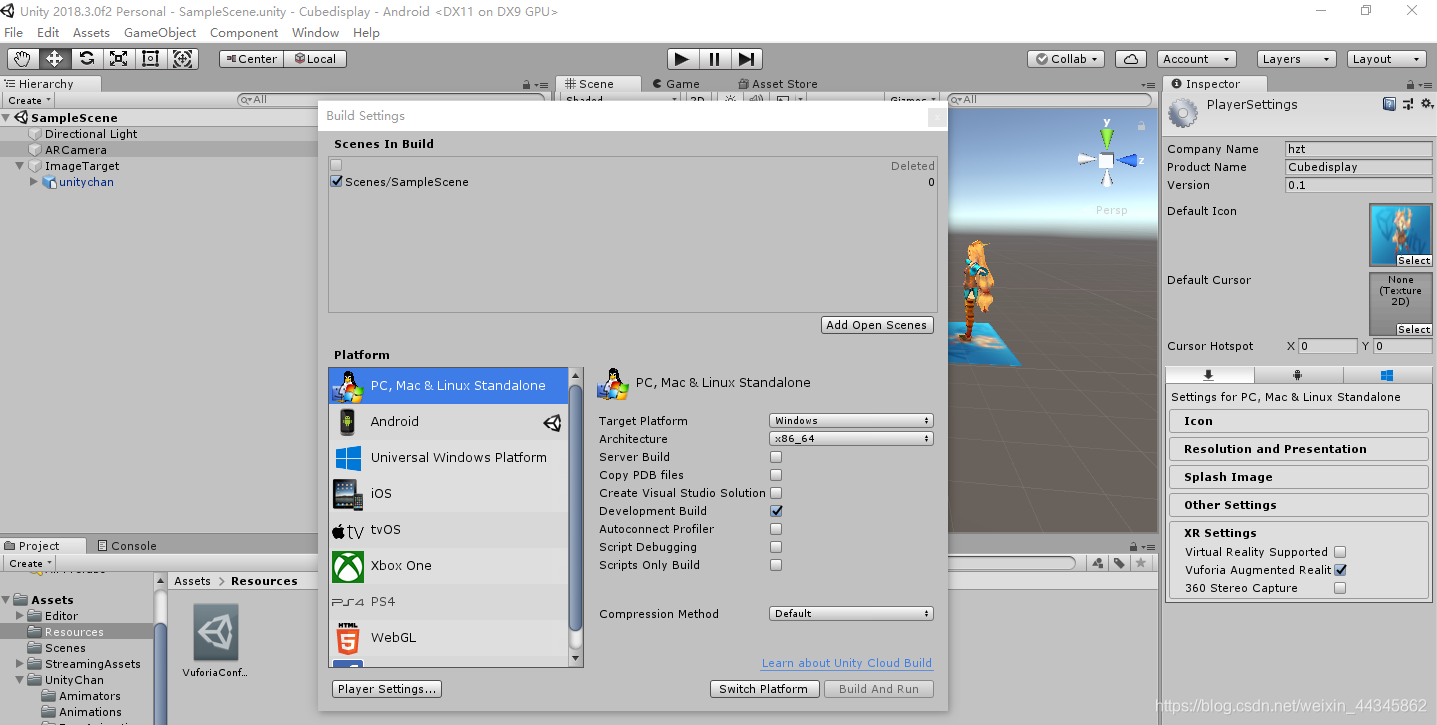Select the Android platform
Screen dimensions: 1437x725
pyautogui.click(x=449, y=421)
